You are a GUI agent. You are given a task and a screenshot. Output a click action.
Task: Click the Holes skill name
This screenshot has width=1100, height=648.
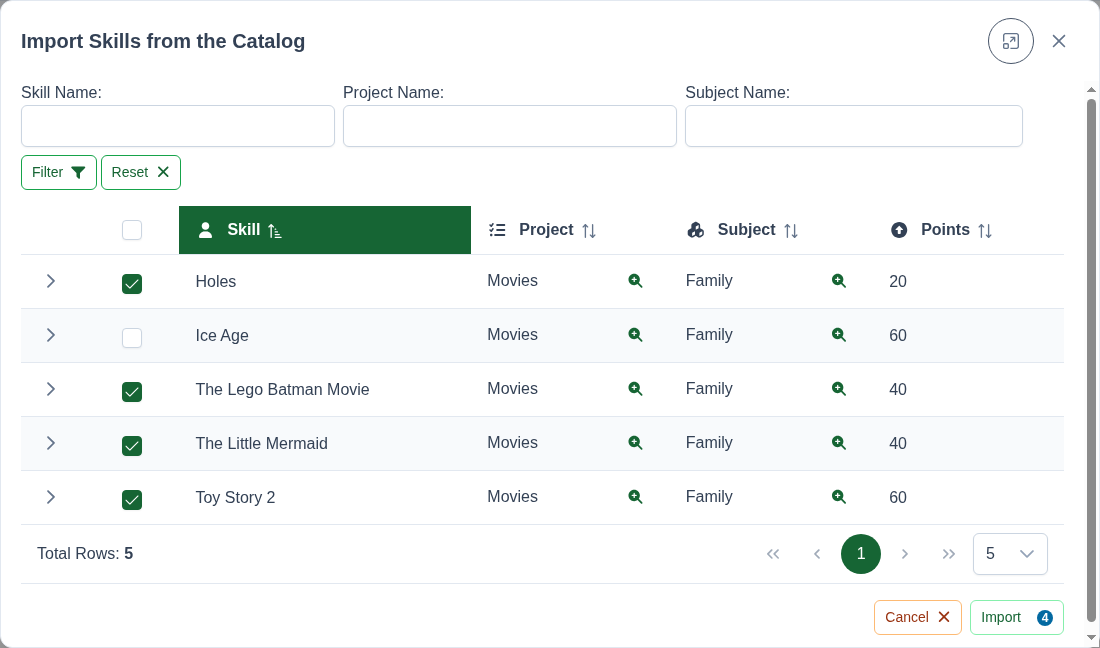tap(215, 282)
